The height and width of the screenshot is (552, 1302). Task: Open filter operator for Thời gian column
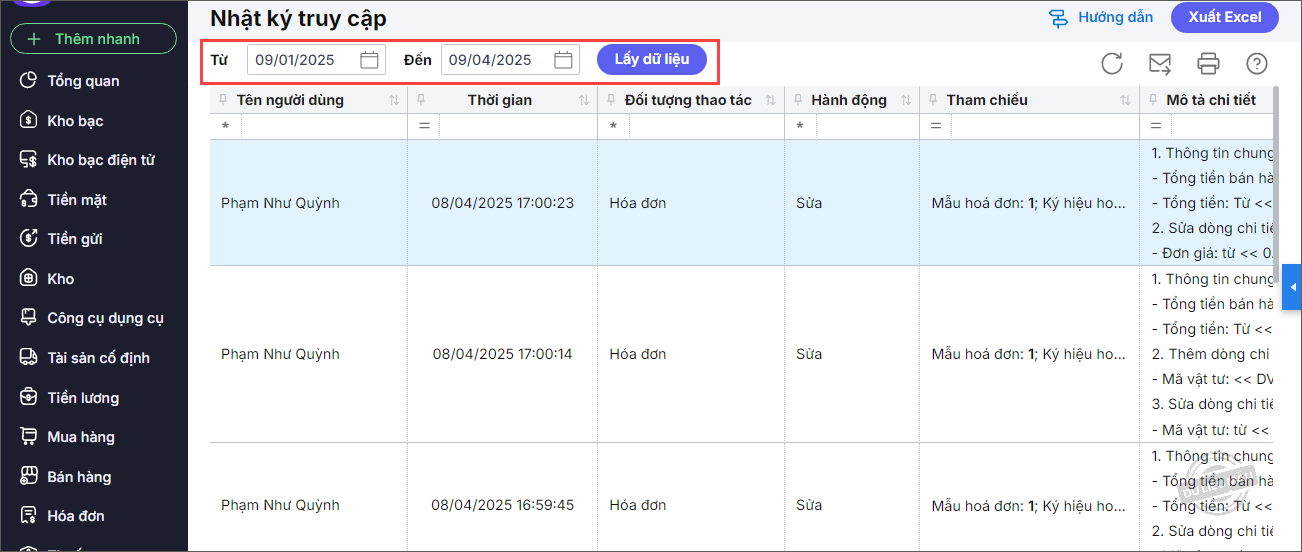(424, 127)
